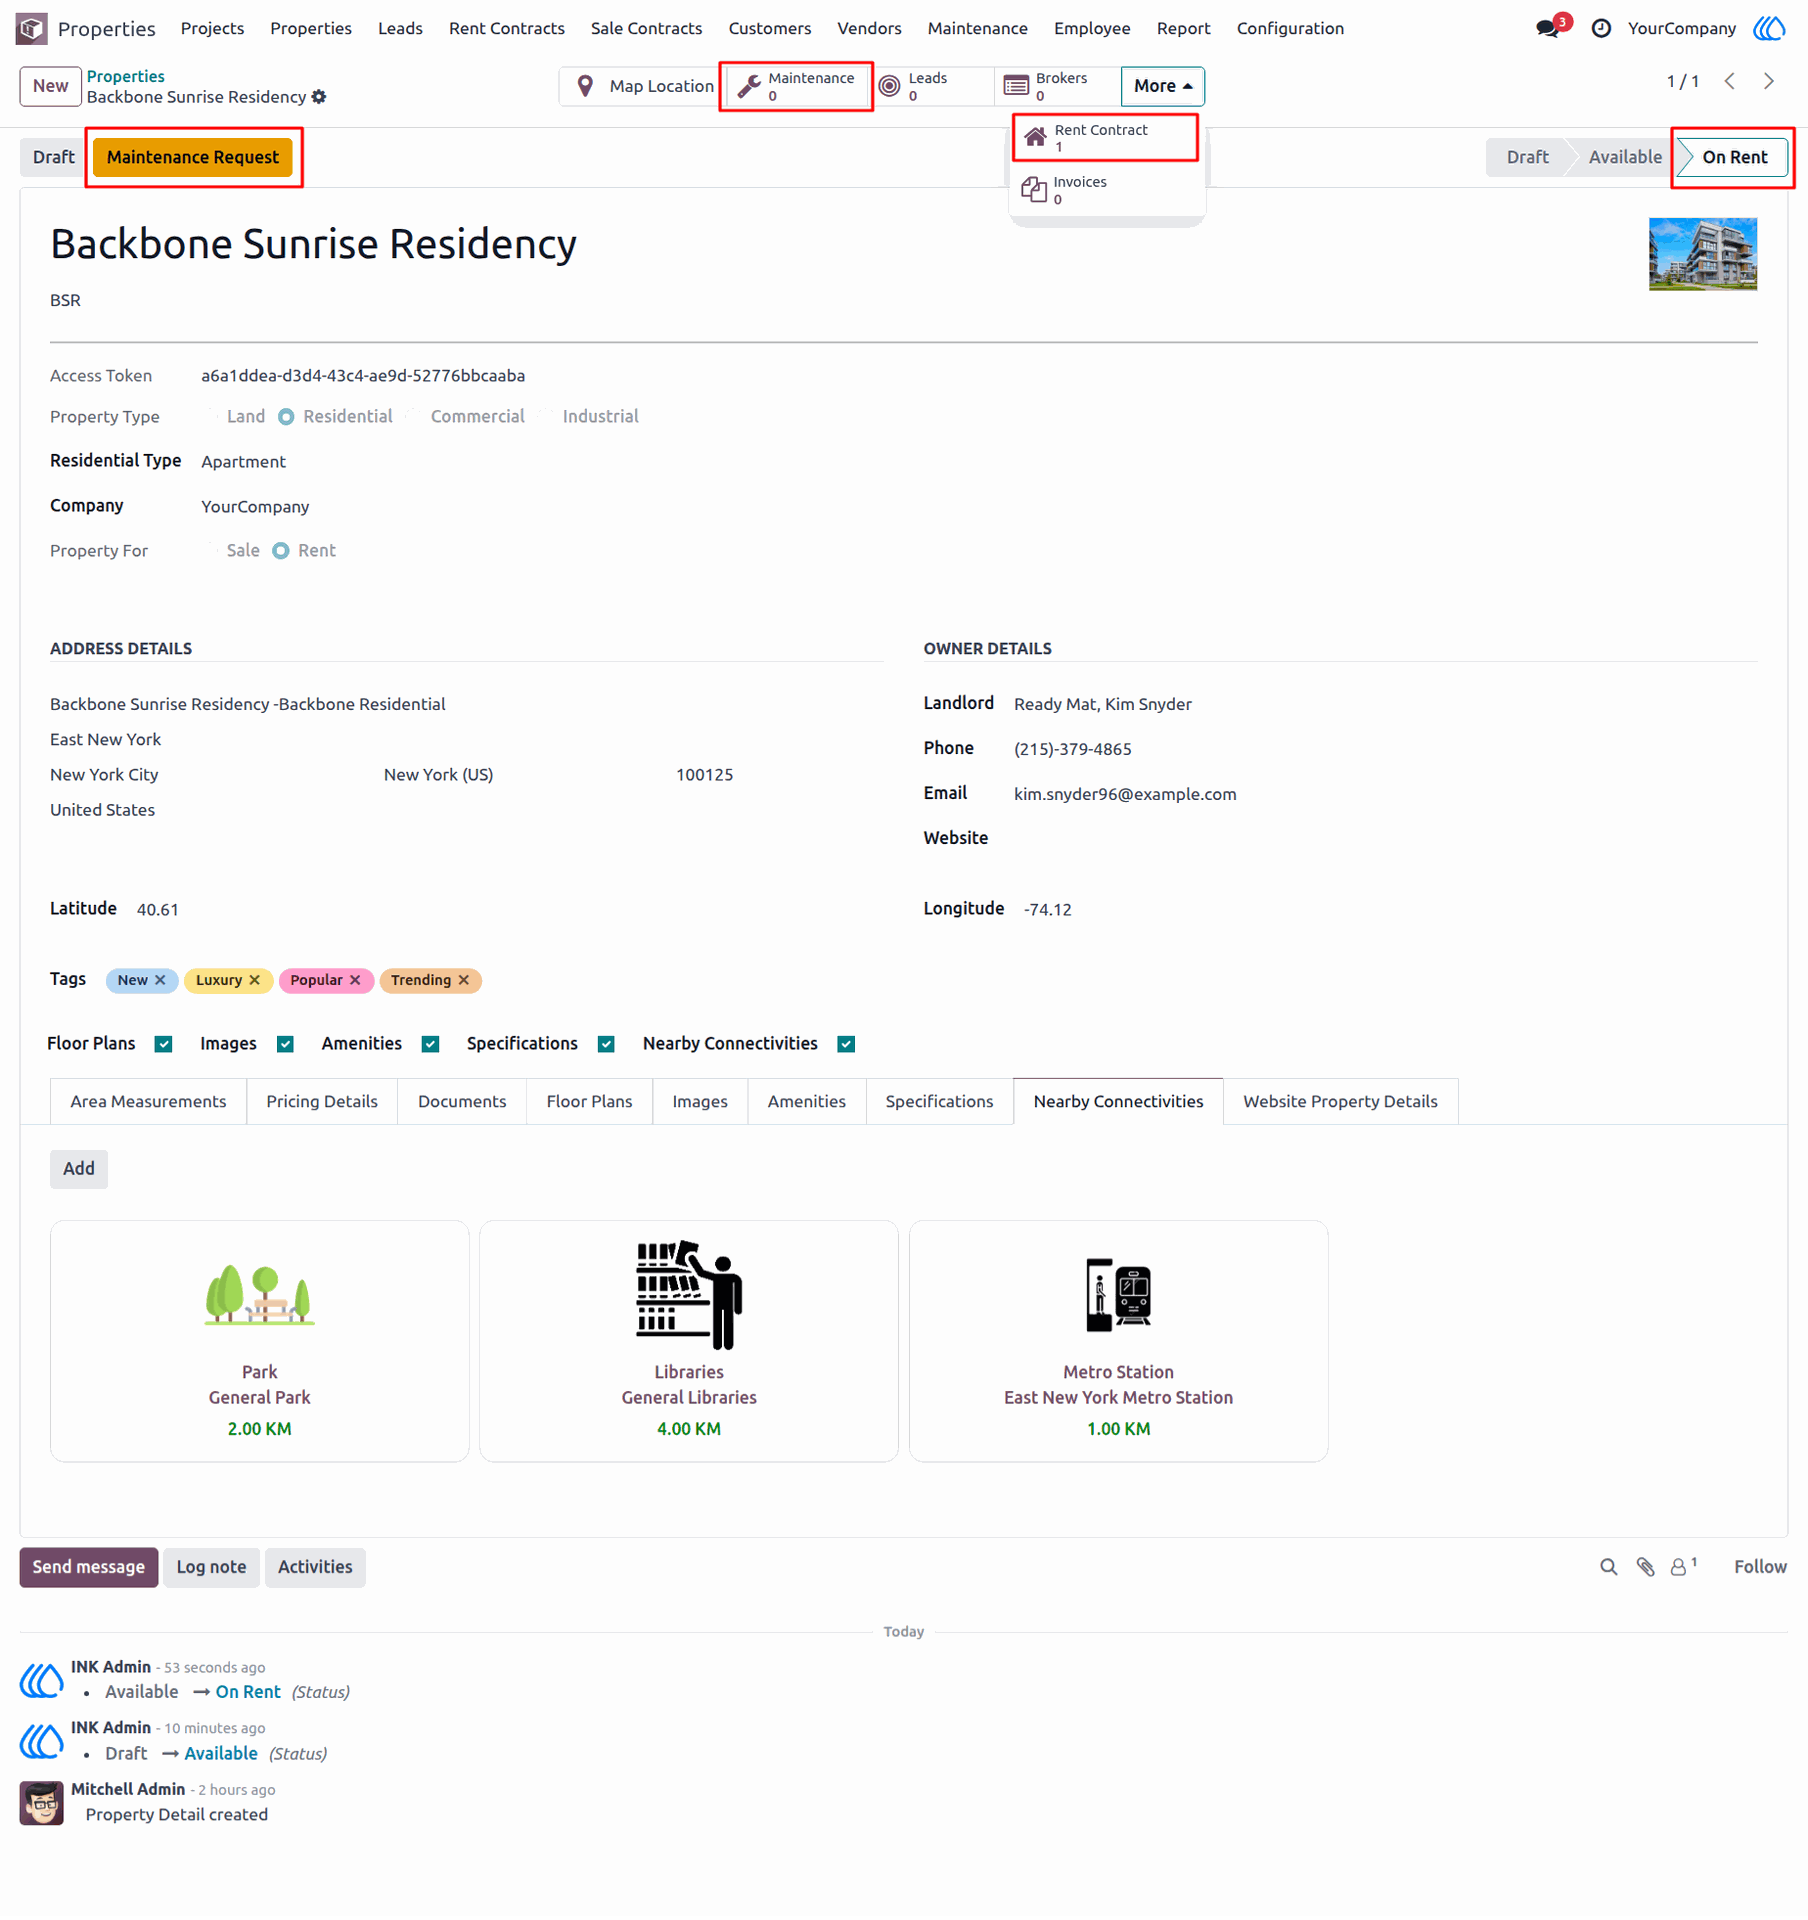Open the Company YourCompany field
Screen dimensions: 1808x1920
255,507
